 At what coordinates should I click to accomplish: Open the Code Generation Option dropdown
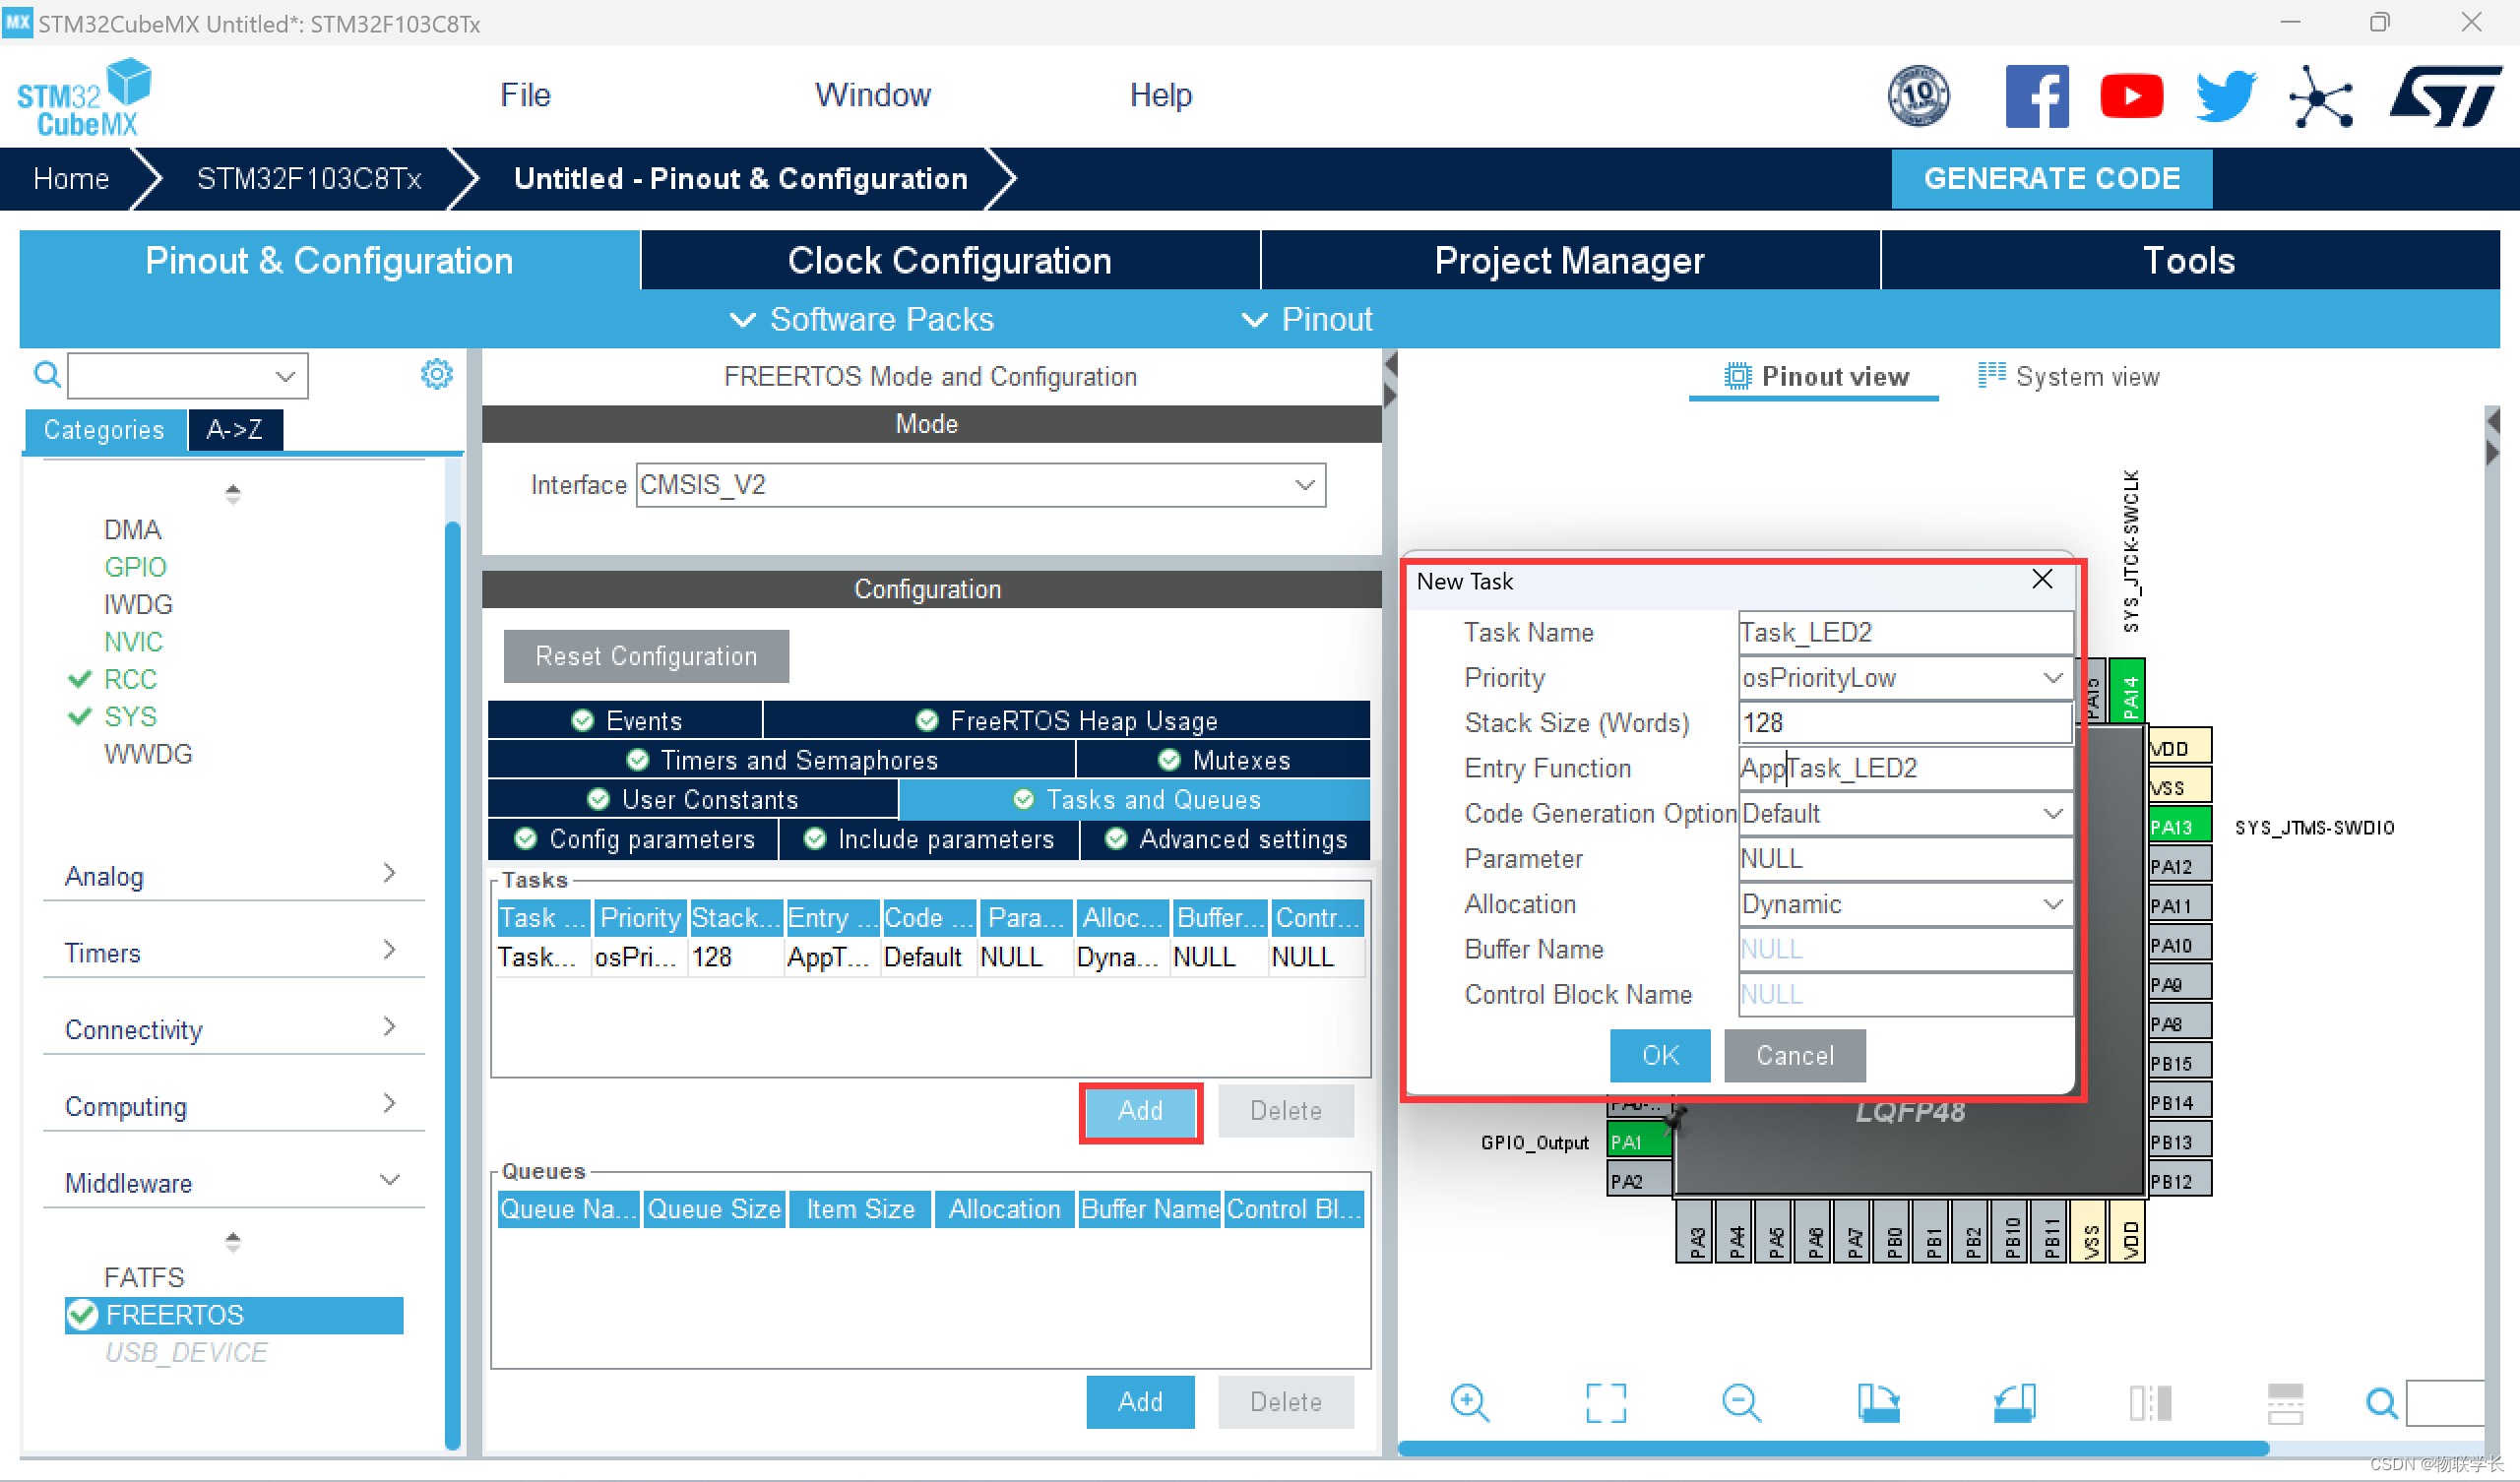1904,813
